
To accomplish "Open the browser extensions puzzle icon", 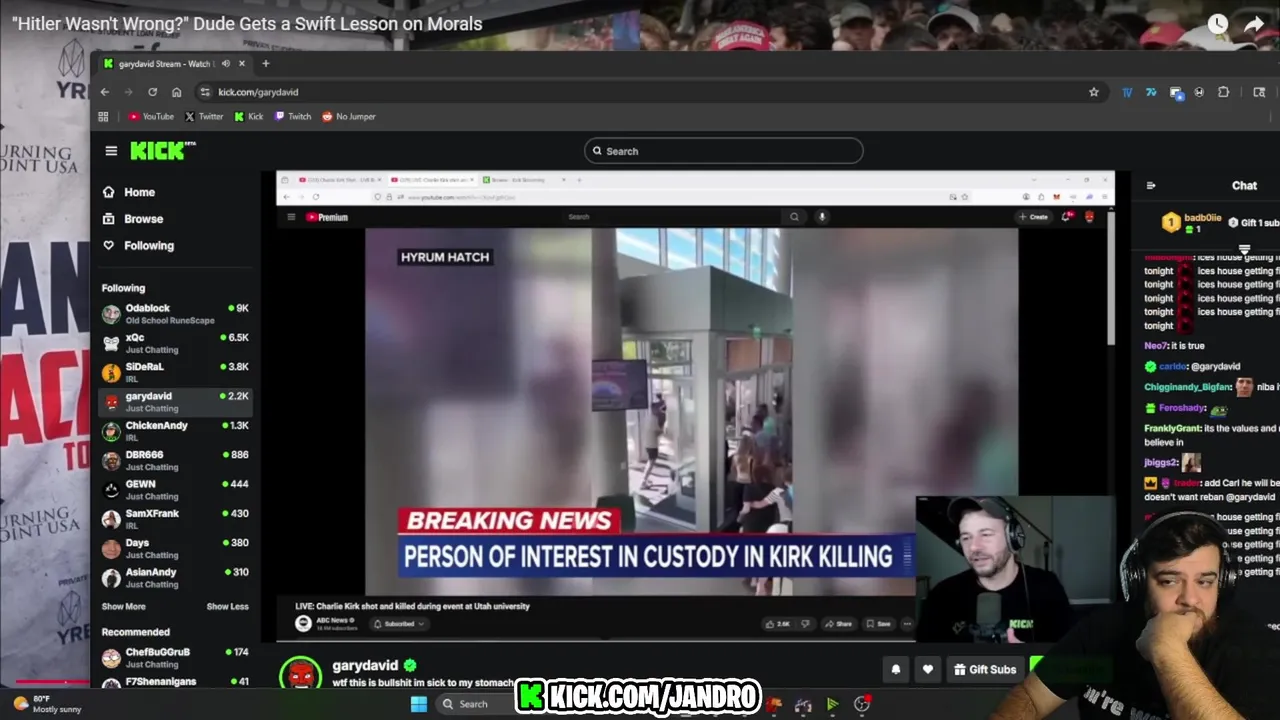I will (x=1223, y=92).
